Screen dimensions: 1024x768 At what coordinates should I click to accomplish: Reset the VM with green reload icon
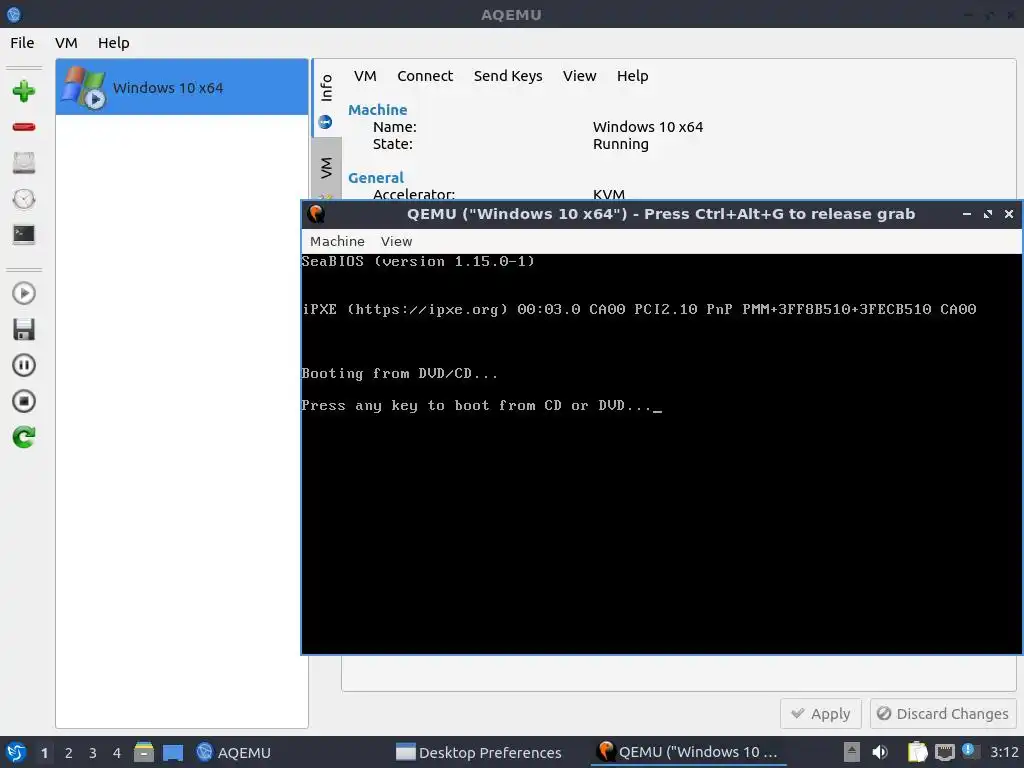[24, 437]
